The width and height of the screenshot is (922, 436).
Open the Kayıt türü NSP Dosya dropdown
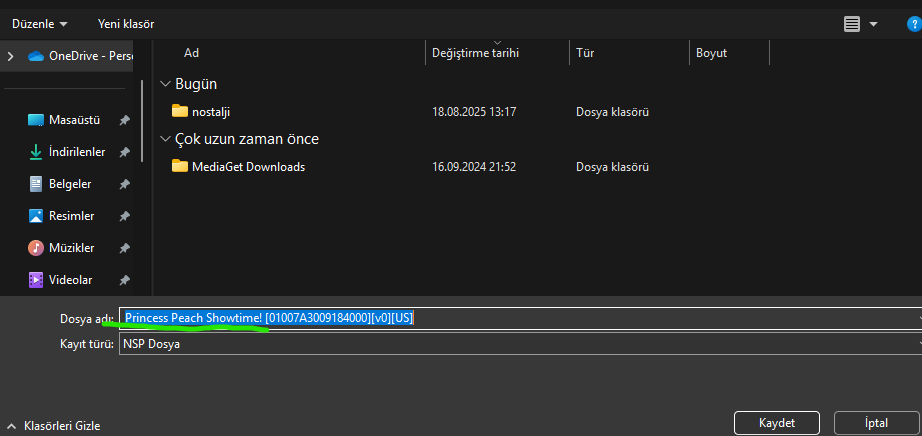tap(520, 344)
